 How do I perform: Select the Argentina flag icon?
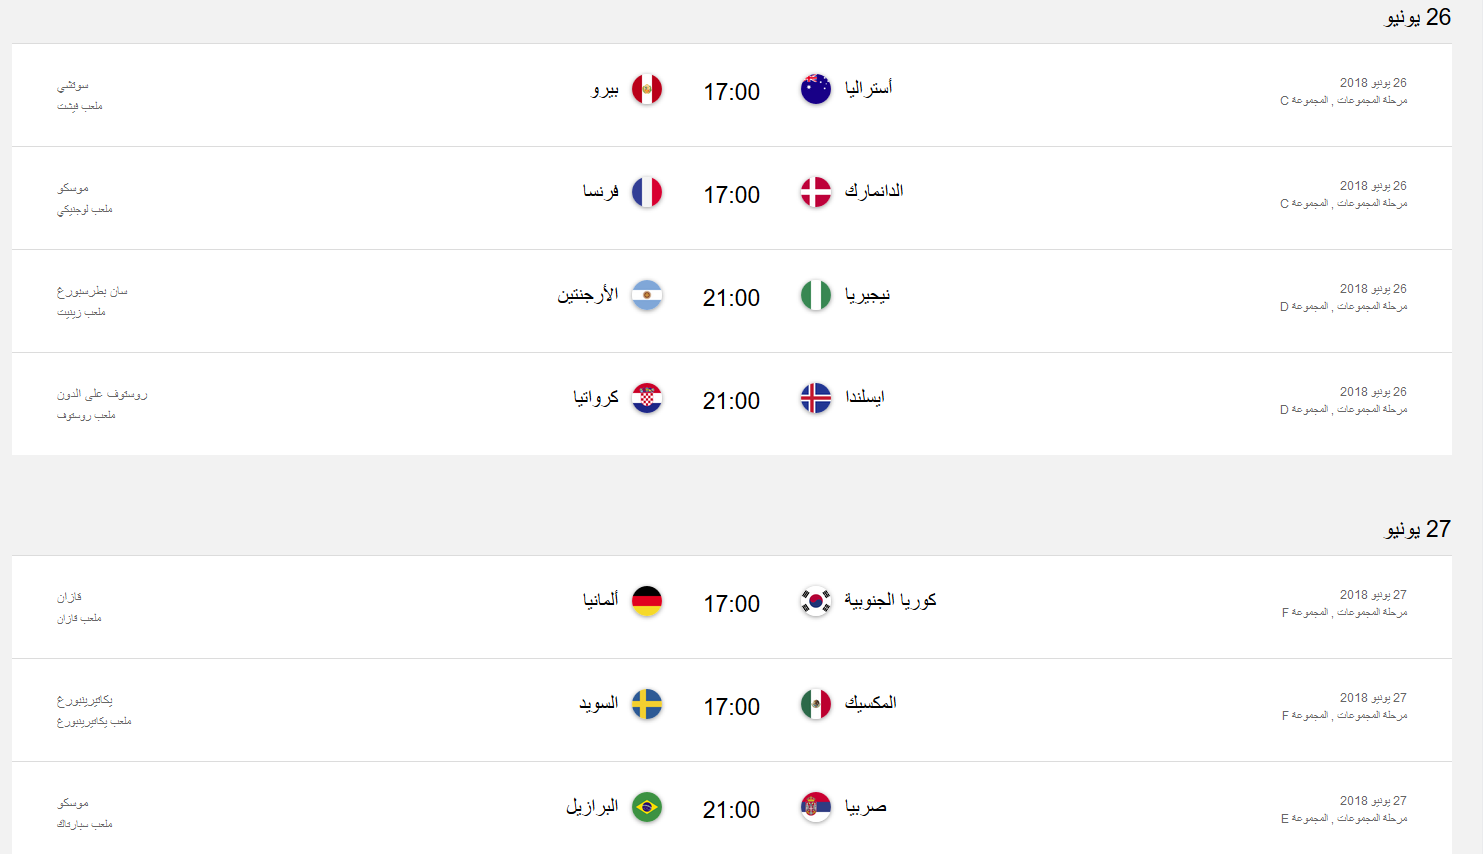coord(648,295)
